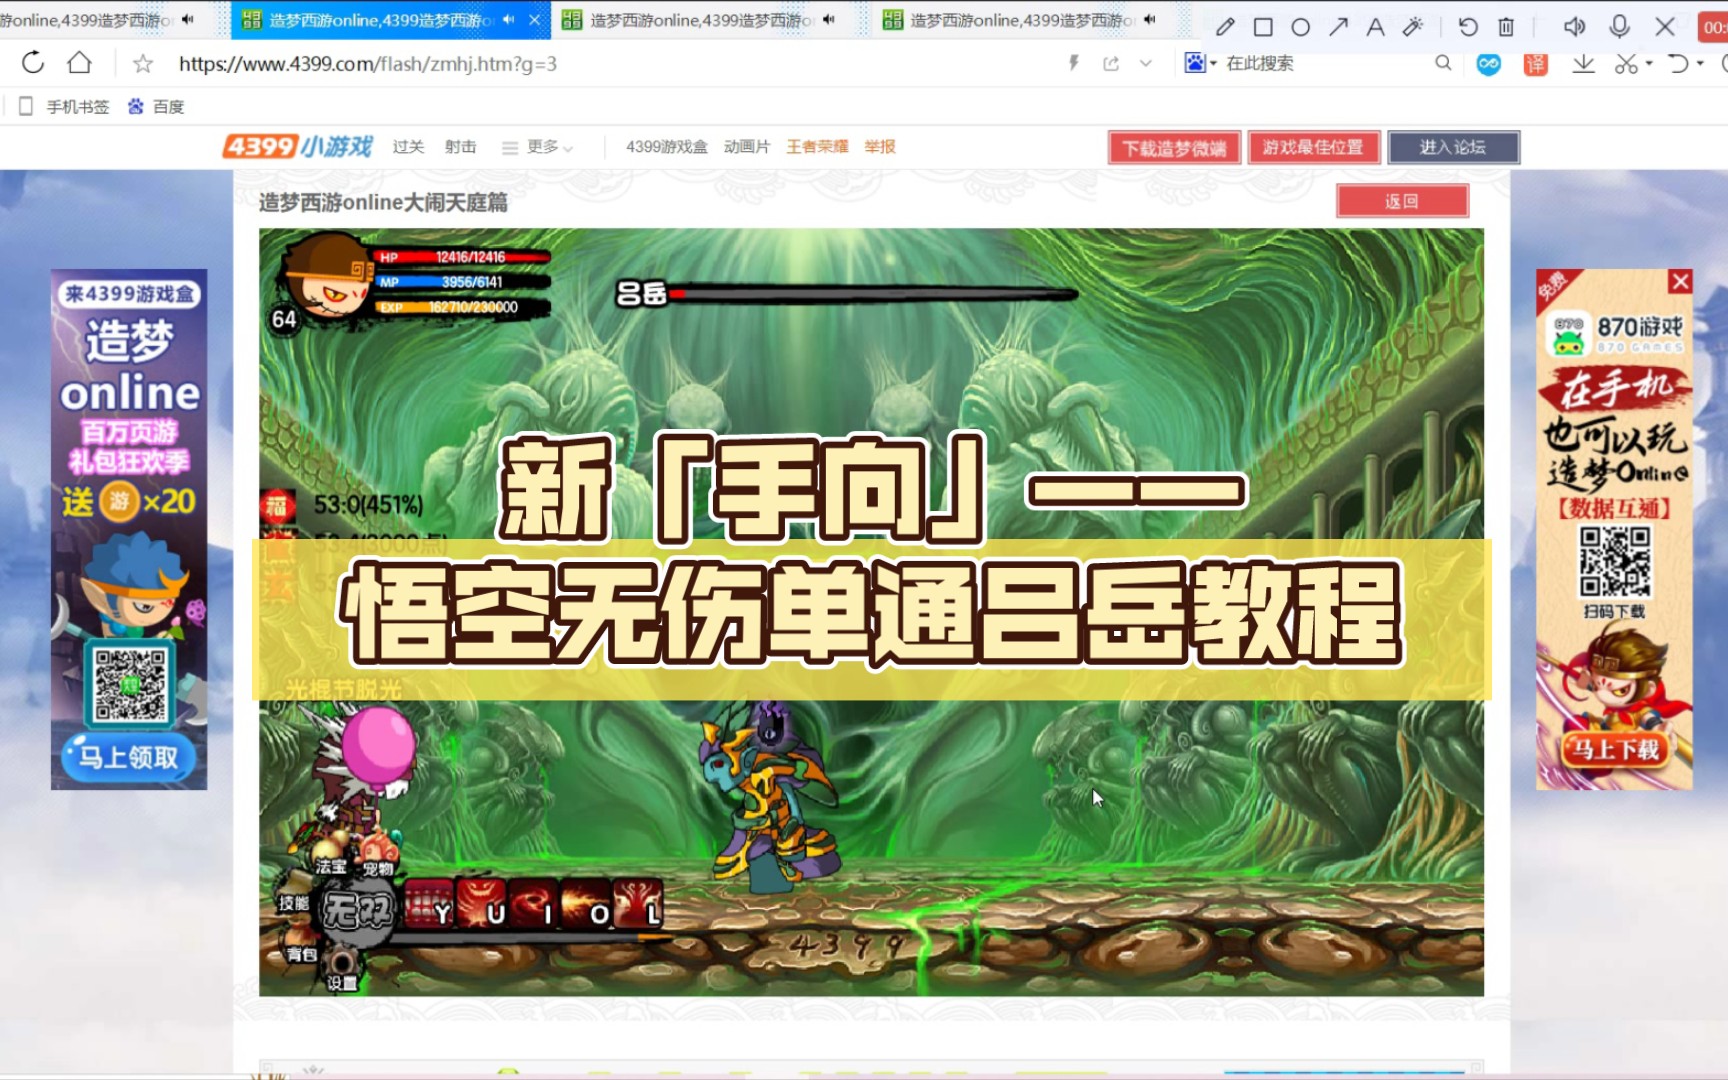Select the circle annotation tool
Screen dimensions: 1728x1080
(1300, 27)
